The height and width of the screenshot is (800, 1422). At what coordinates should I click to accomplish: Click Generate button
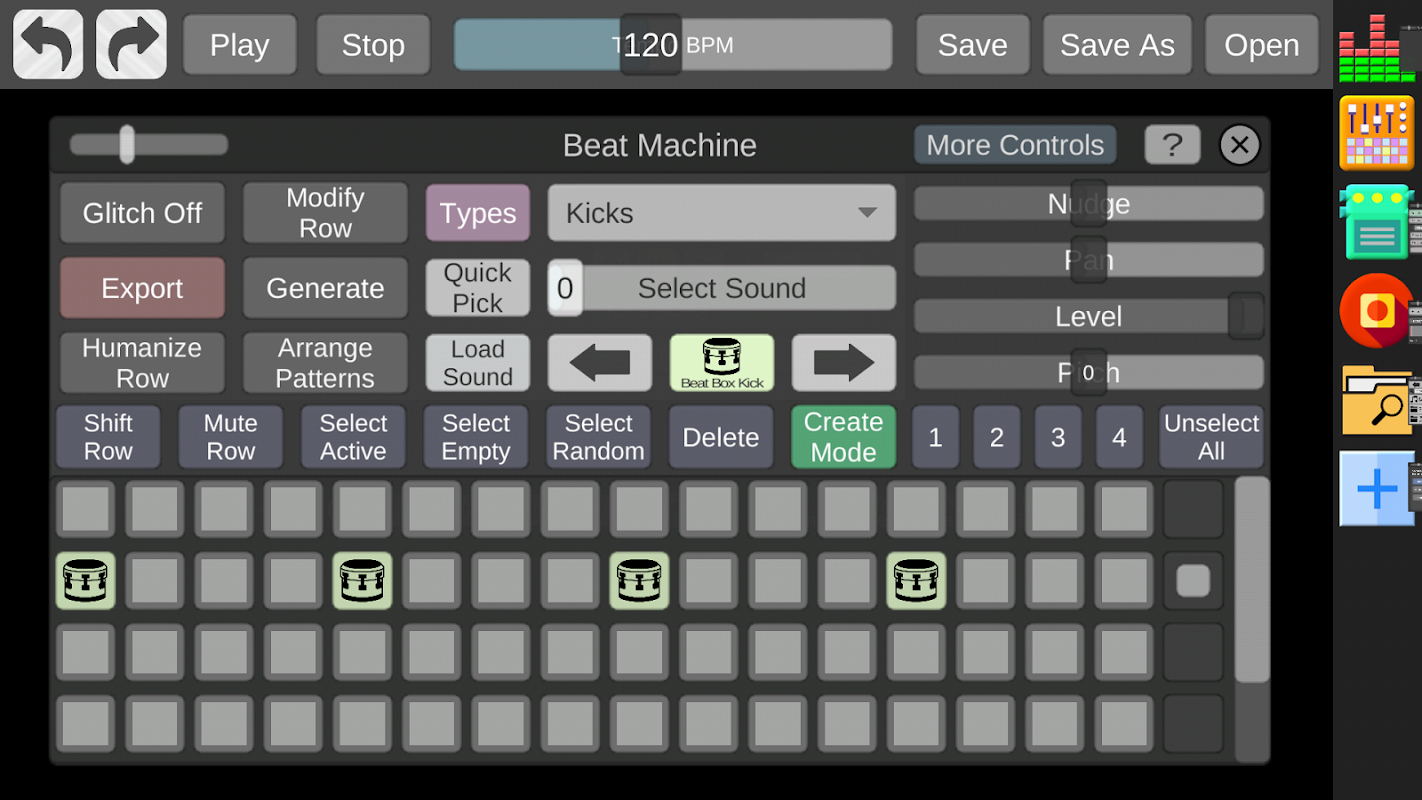325,288
